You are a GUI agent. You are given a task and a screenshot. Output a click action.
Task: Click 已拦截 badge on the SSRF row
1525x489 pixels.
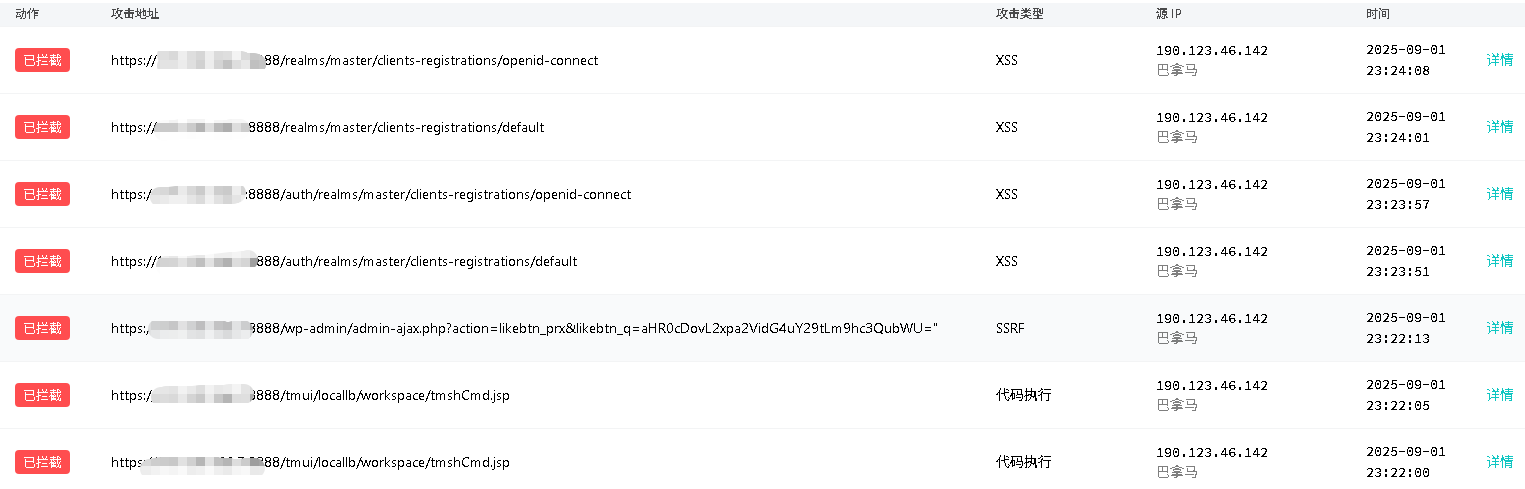pos(42,328)
